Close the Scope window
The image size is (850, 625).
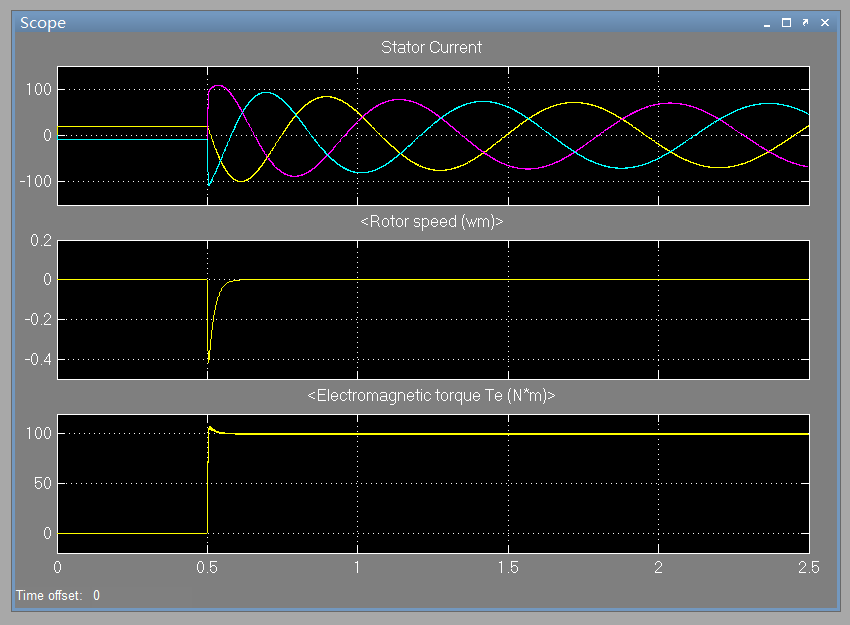point(825,22)
